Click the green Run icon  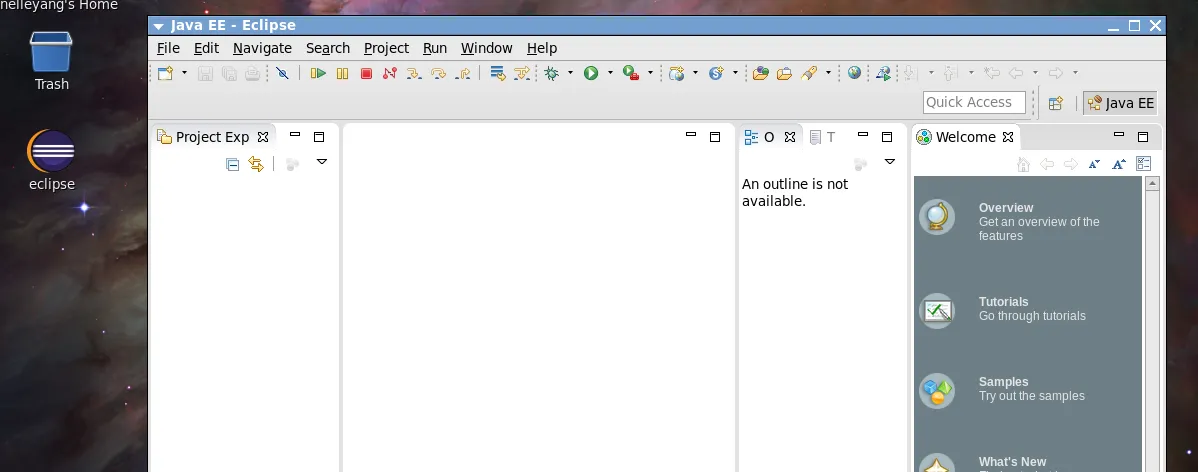591,73
